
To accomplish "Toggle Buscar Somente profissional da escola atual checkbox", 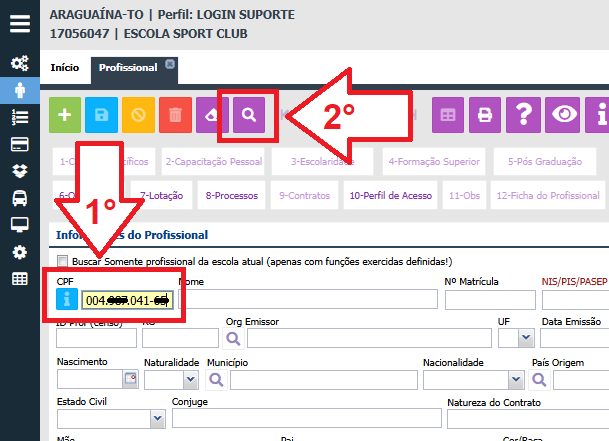I will pyautogui.click(x=62, y=261).
